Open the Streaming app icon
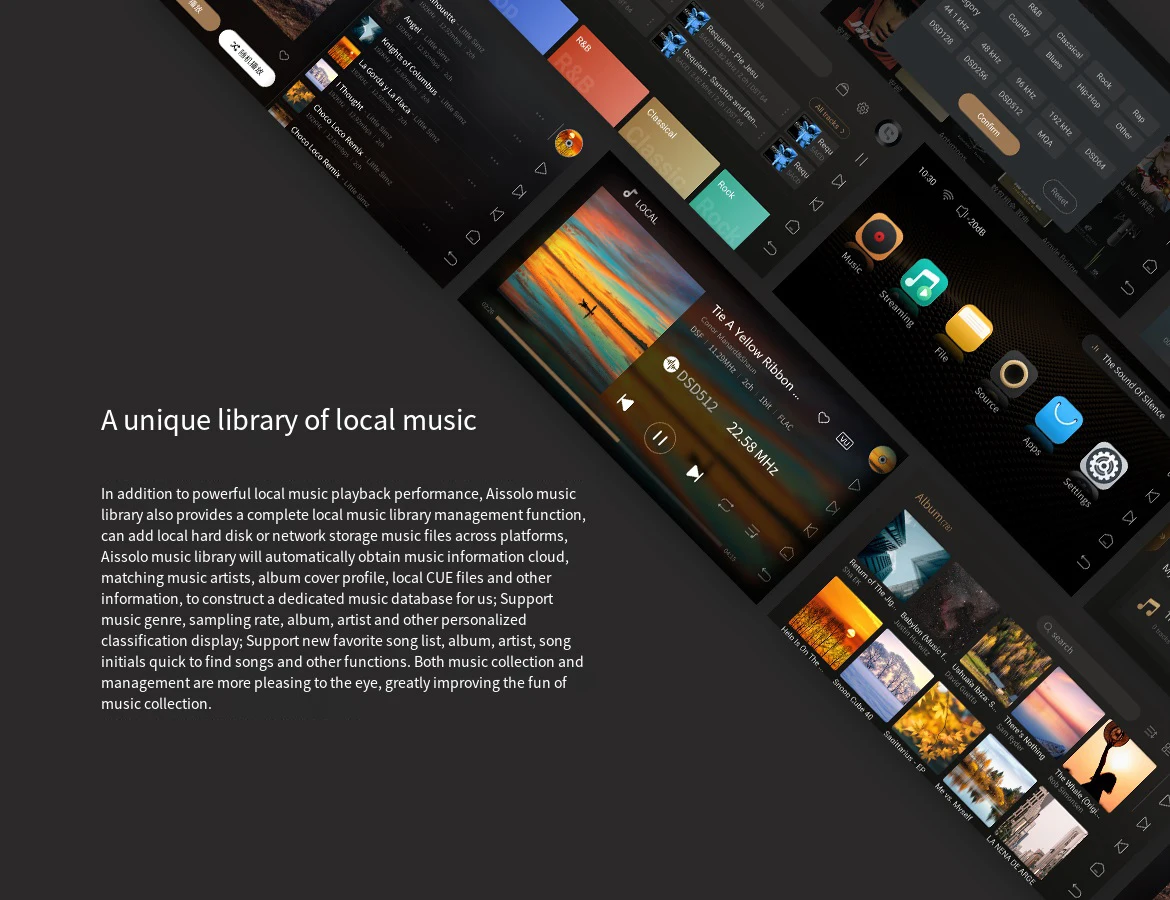 924,282
